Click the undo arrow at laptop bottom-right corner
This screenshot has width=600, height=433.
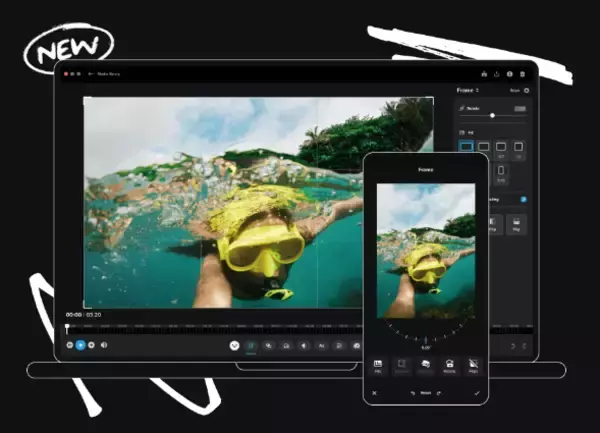coord(513,346)
